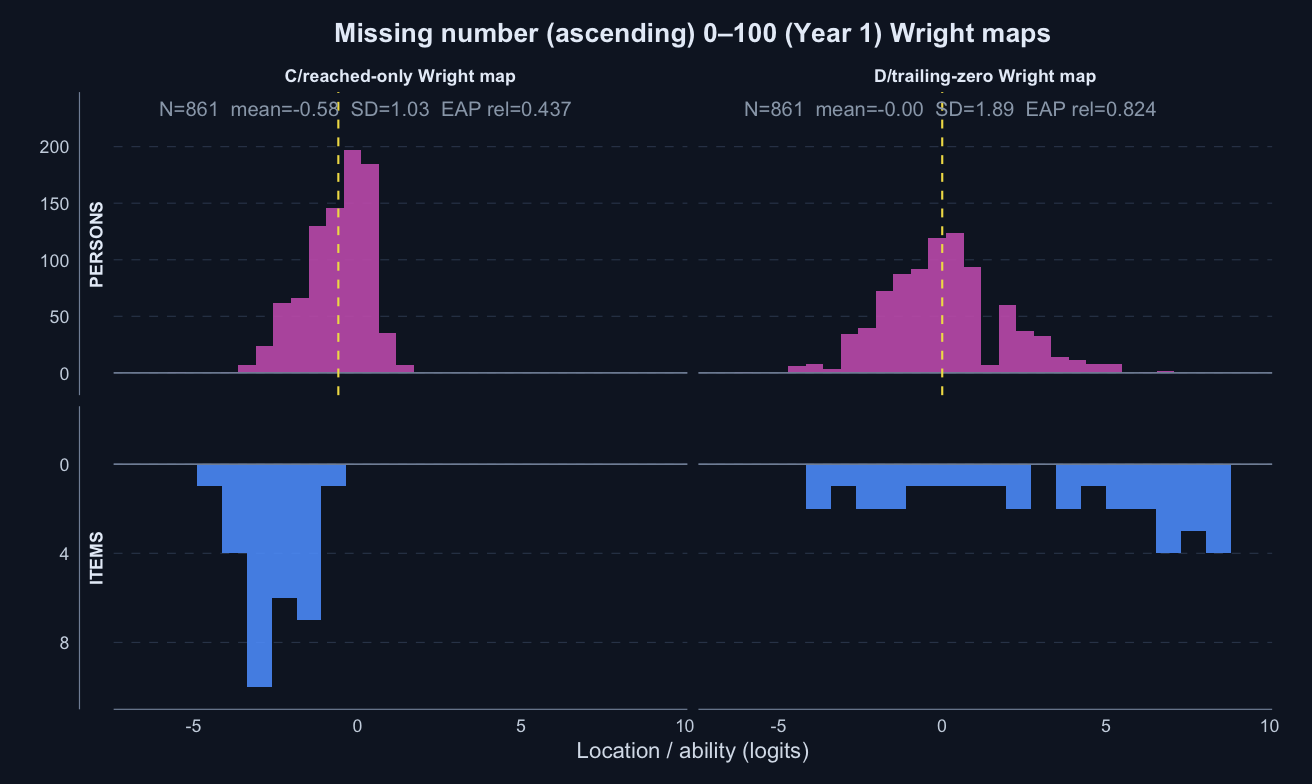
Task: Click the stats text 'N=861 mean=-0.58 SD=1.03 EAP rel=0.437'
Action: (365, 110)
